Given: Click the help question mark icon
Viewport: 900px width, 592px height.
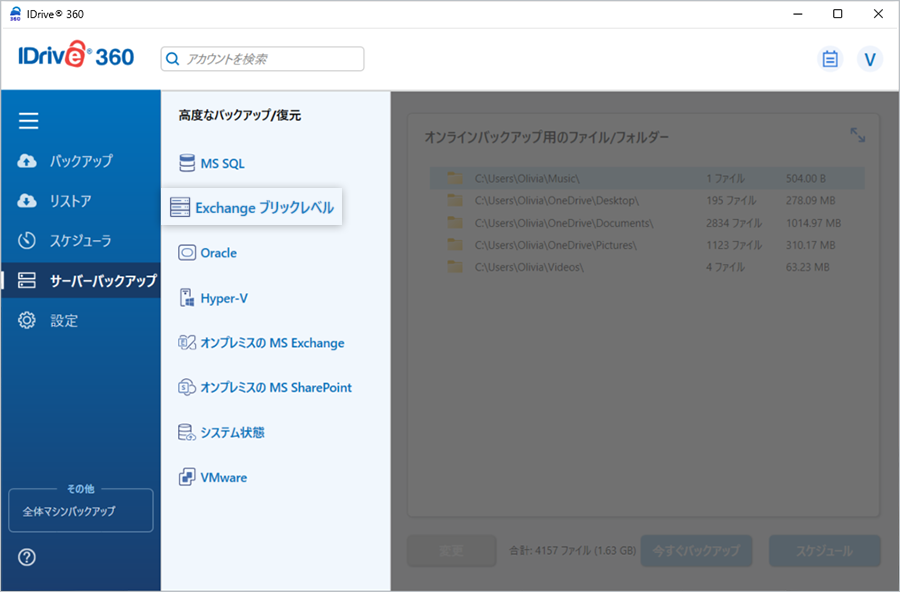Looking at the screenshot, I should click(27, 557).
